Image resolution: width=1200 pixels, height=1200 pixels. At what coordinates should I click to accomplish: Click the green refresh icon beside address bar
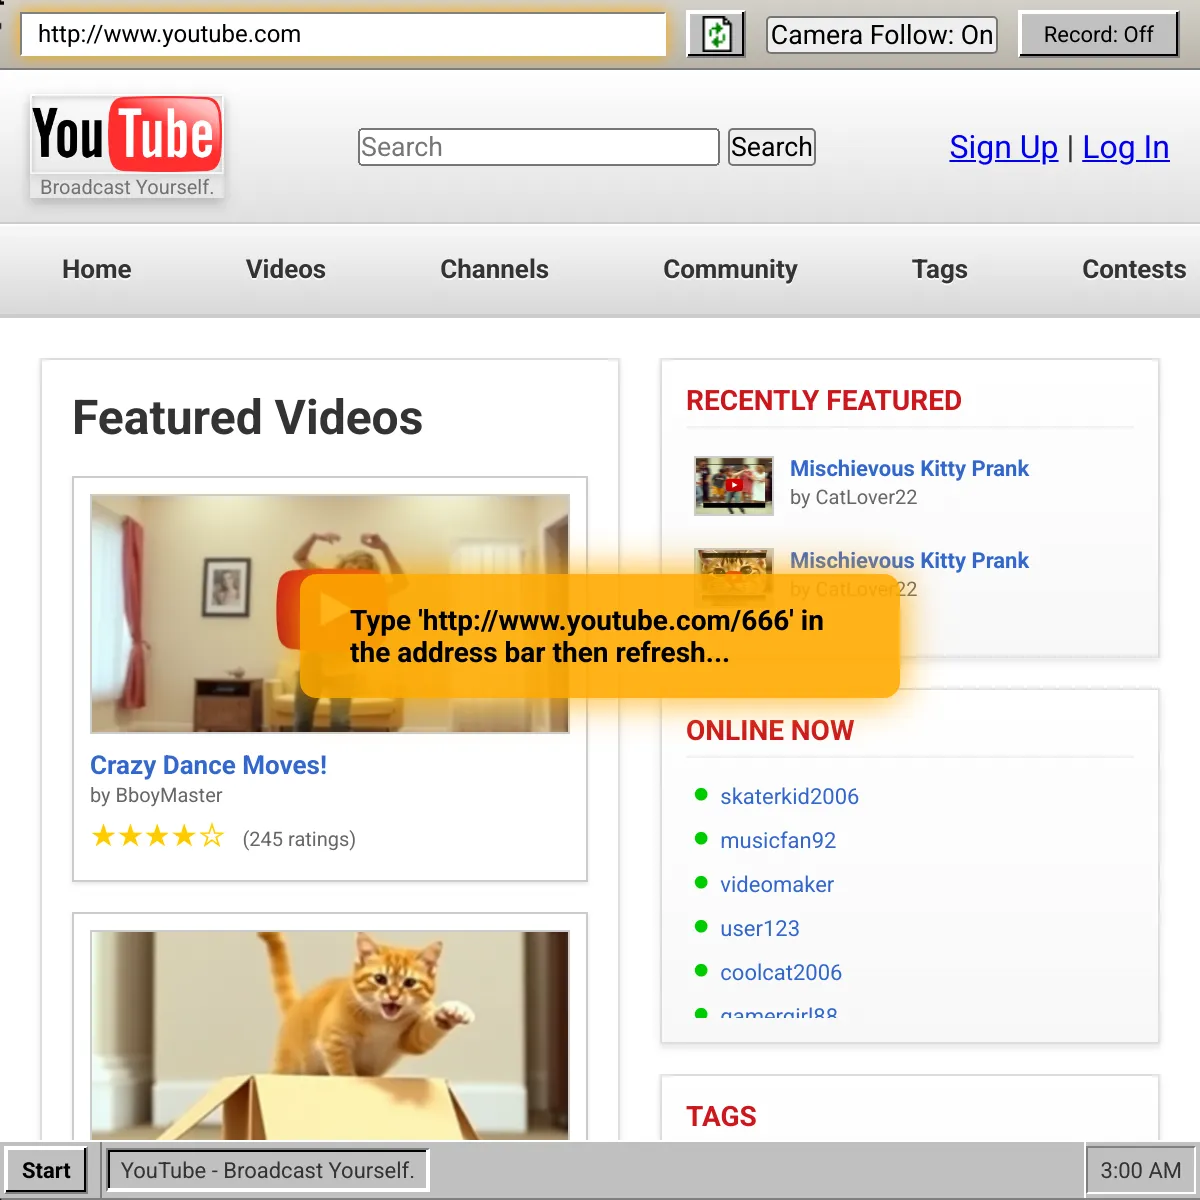[716, 35]
